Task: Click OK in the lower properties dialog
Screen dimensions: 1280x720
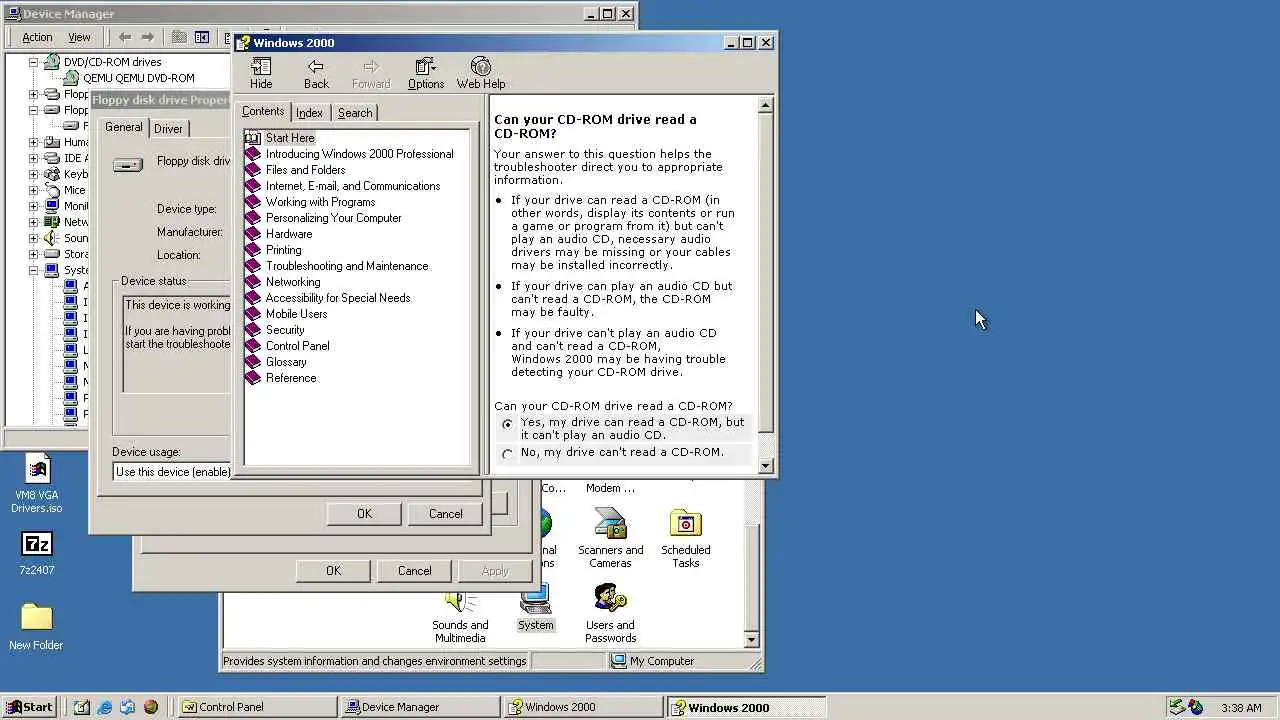Action: point(333,571)
